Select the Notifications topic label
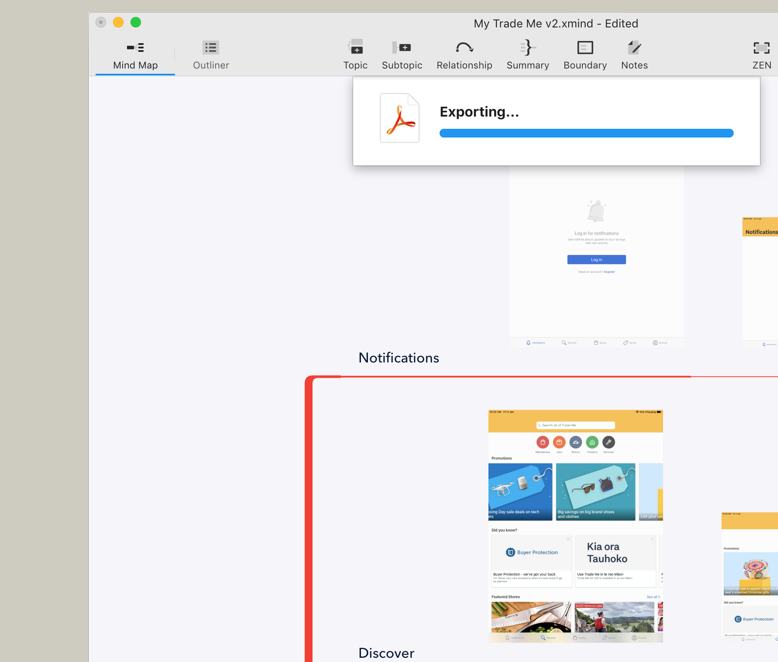The image size is (778, 662). [x=398, y=358]
